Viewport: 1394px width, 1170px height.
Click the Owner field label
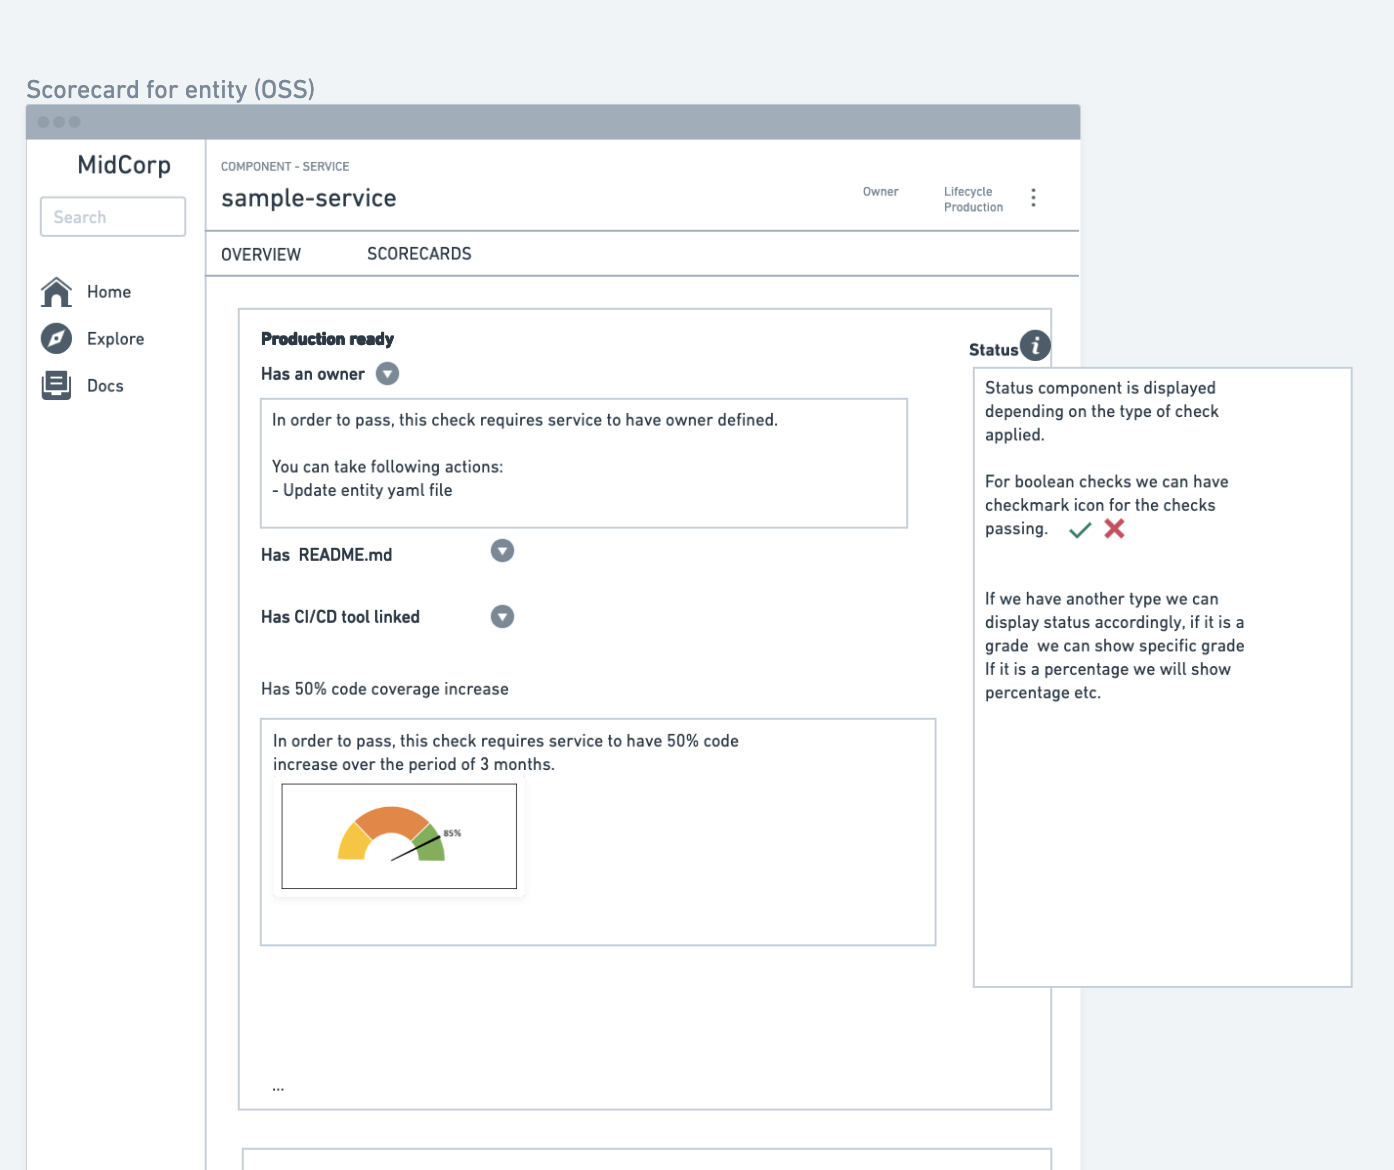tap(881, 191)
